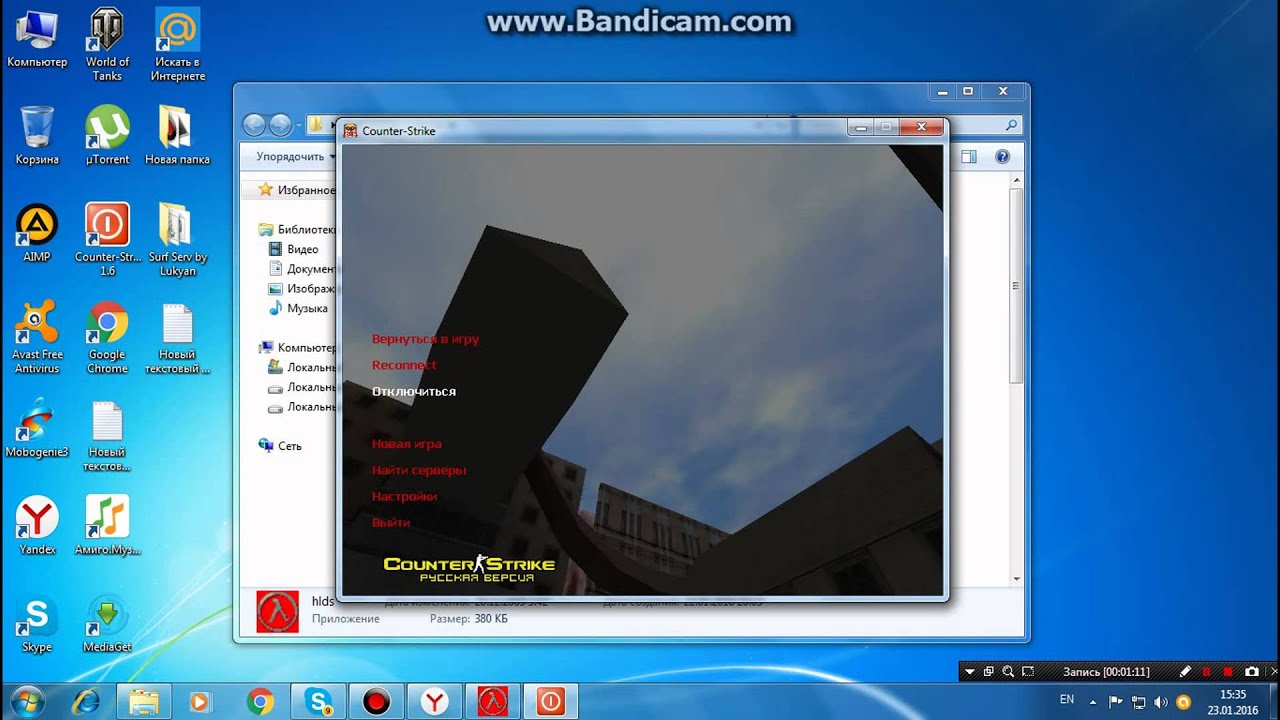Viewport: 1280px width, 720px height.
Task: Select "Вернуться в игру" in Counter-Strike menu
Action: pos(425,339)
